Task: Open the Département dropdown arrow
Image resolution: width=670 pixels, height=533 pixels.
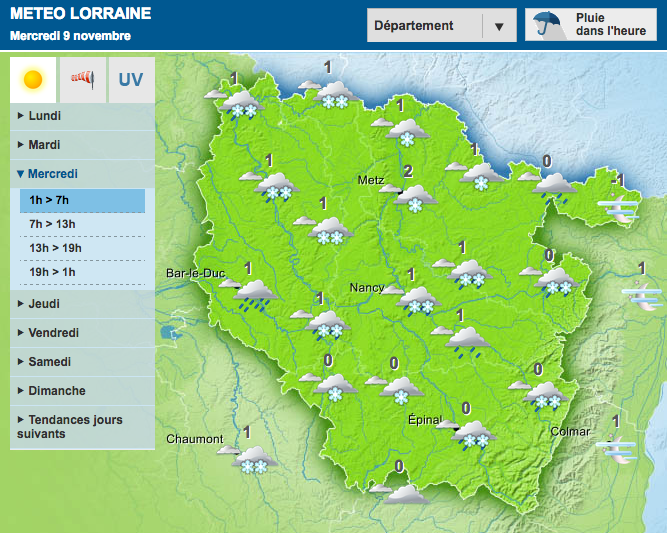Action: [x=499, y=26]
